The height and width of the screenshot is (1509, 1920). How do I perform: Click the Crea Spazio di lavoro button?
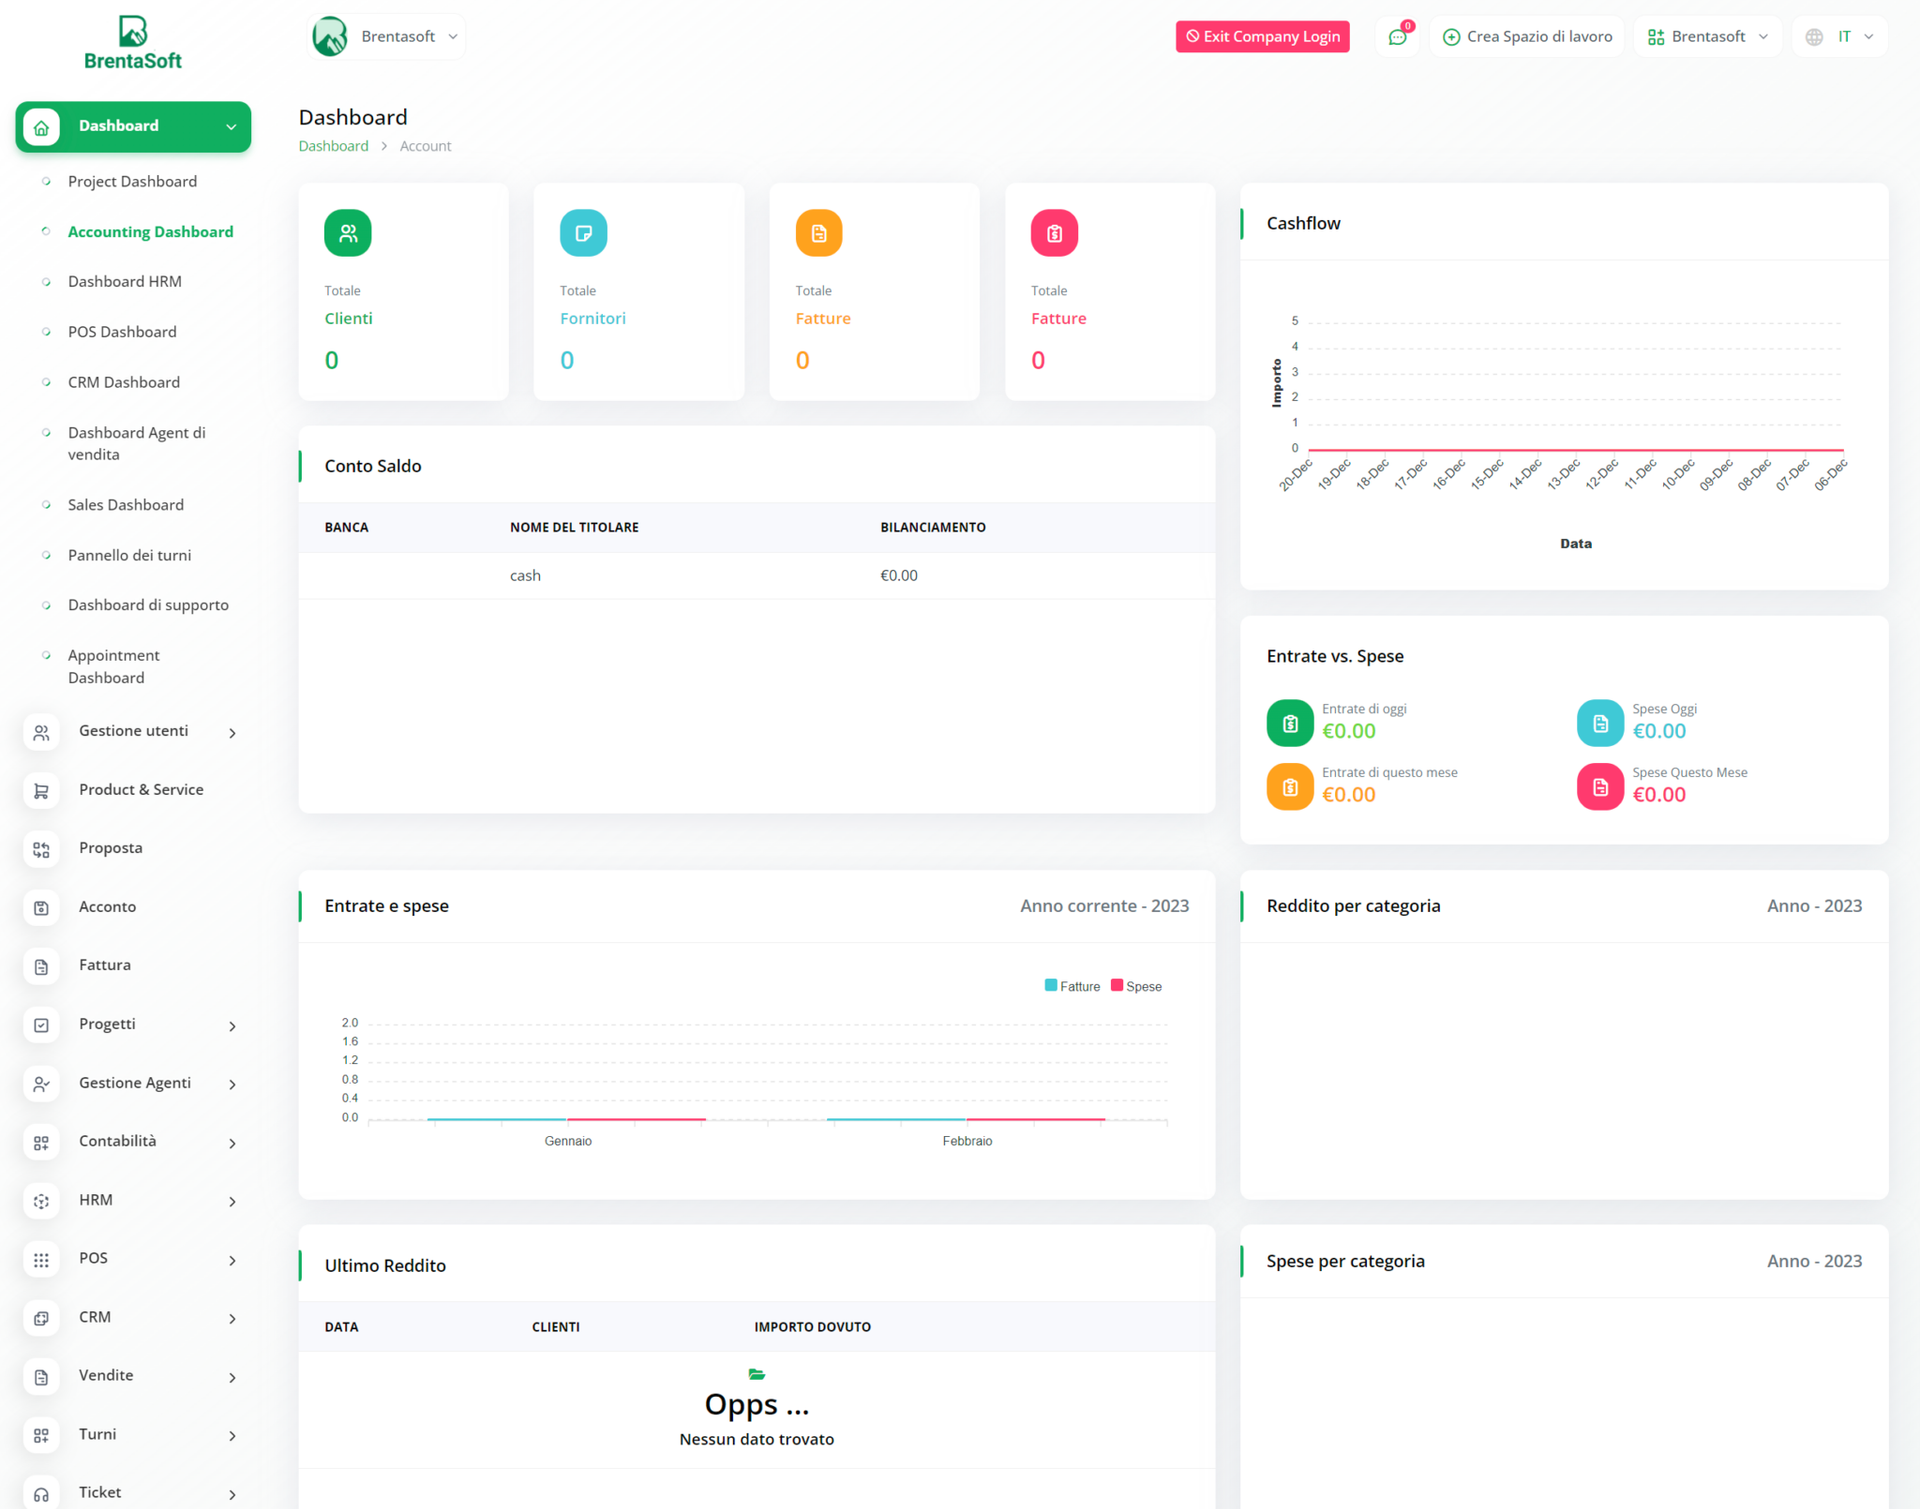coord(1526,36)
